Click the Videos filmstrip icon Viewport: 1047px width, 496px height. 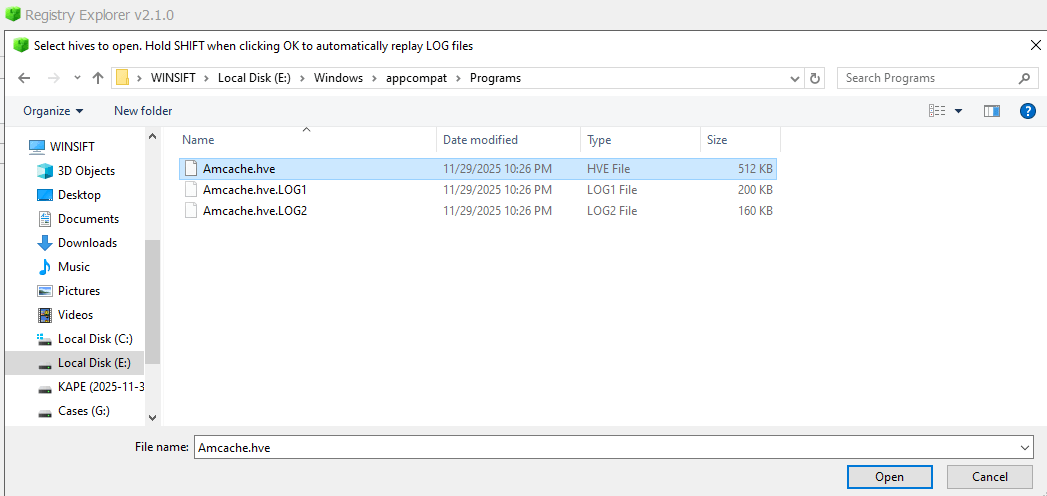pos(45,315)
